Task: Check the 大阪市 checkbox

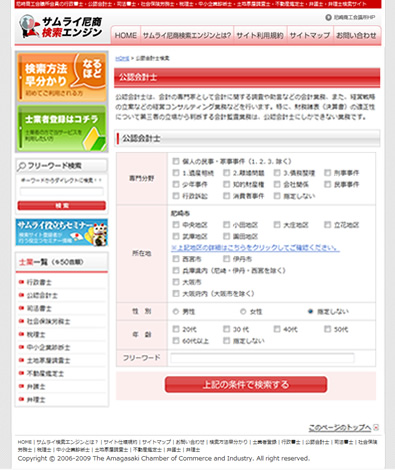Action: (176, 282)
